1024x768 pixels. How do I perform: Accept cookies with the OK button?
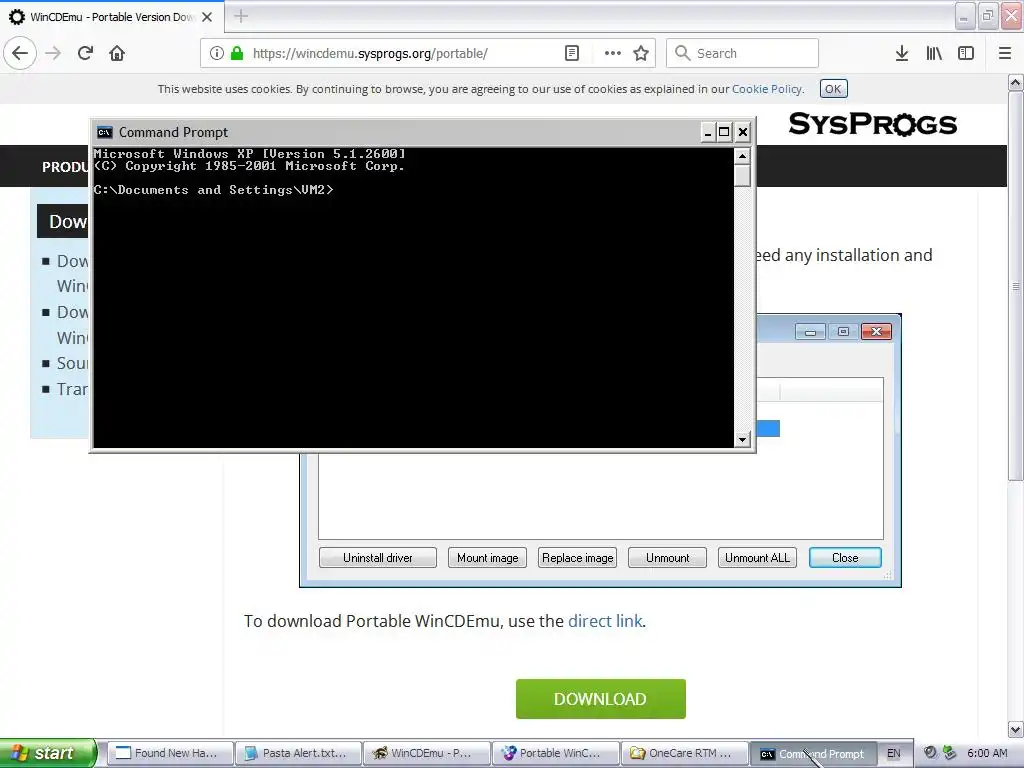[x=833, y=89]
